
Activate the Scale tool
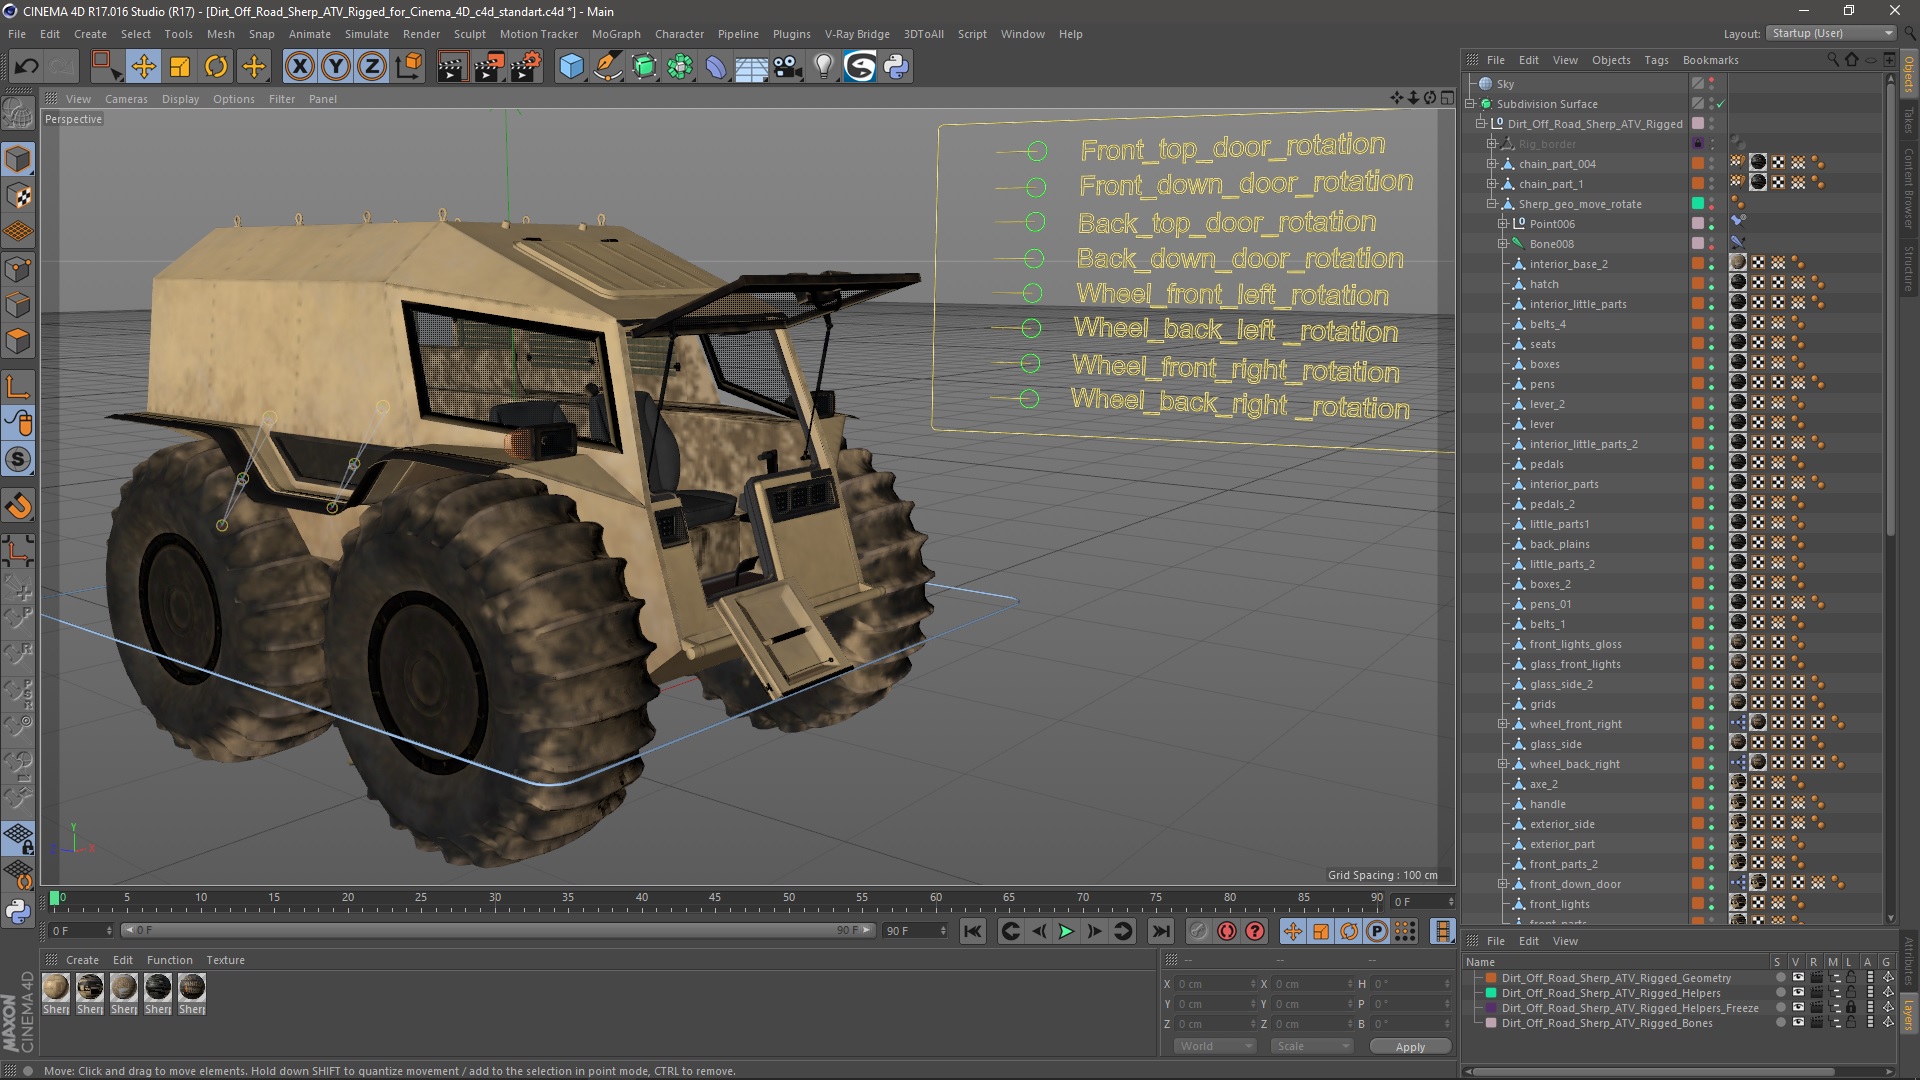[180, 67]
